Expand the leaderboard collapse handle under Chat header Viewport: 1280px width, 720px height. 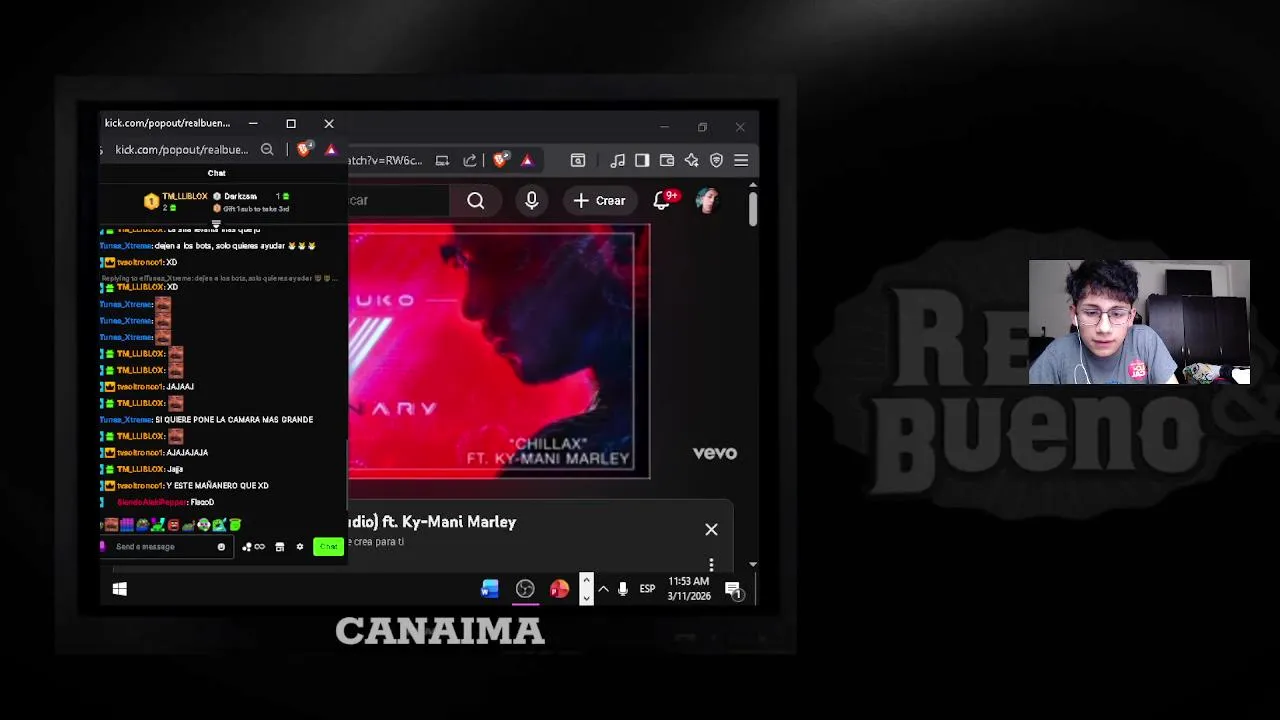coord(216,224)
